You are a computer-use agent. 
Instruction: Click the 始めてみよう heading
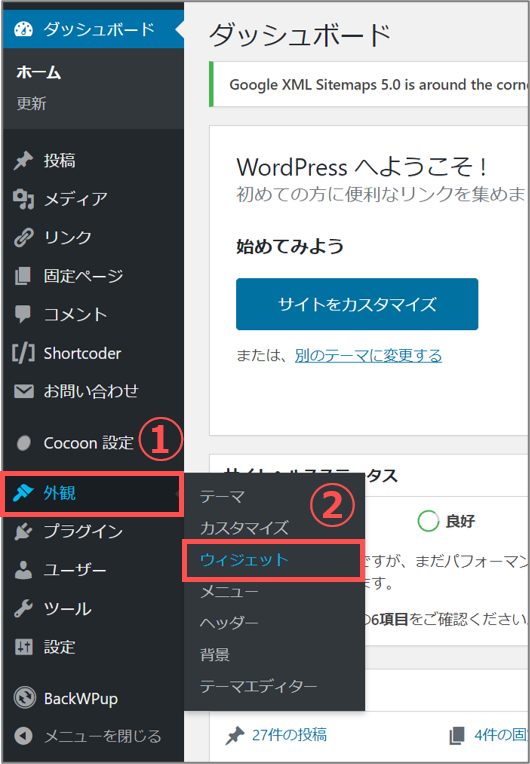290,246
